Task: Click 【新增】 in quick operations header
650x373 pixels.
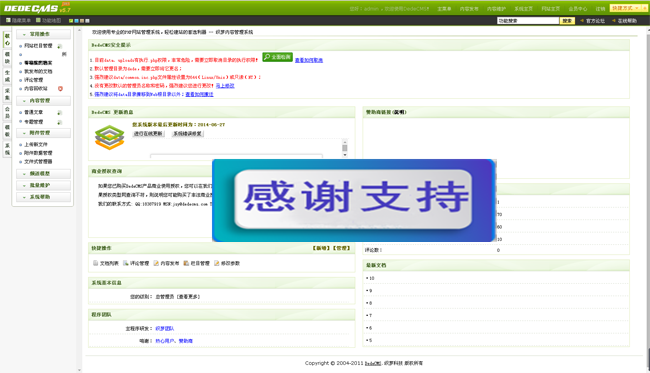Action: (x=321, y=248)
